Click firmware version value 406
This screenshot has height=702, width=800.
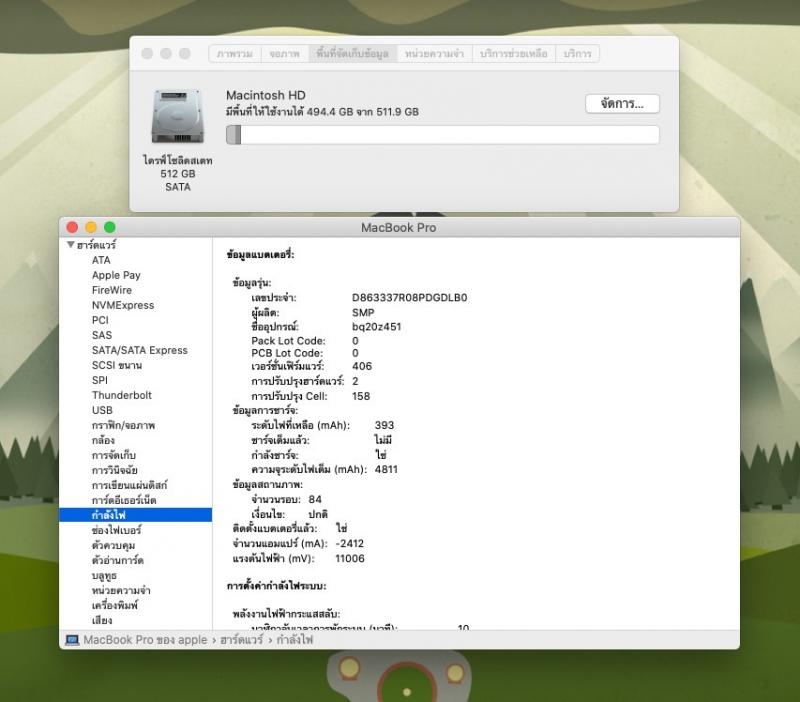pyautogui.click(x=362, y=366)
